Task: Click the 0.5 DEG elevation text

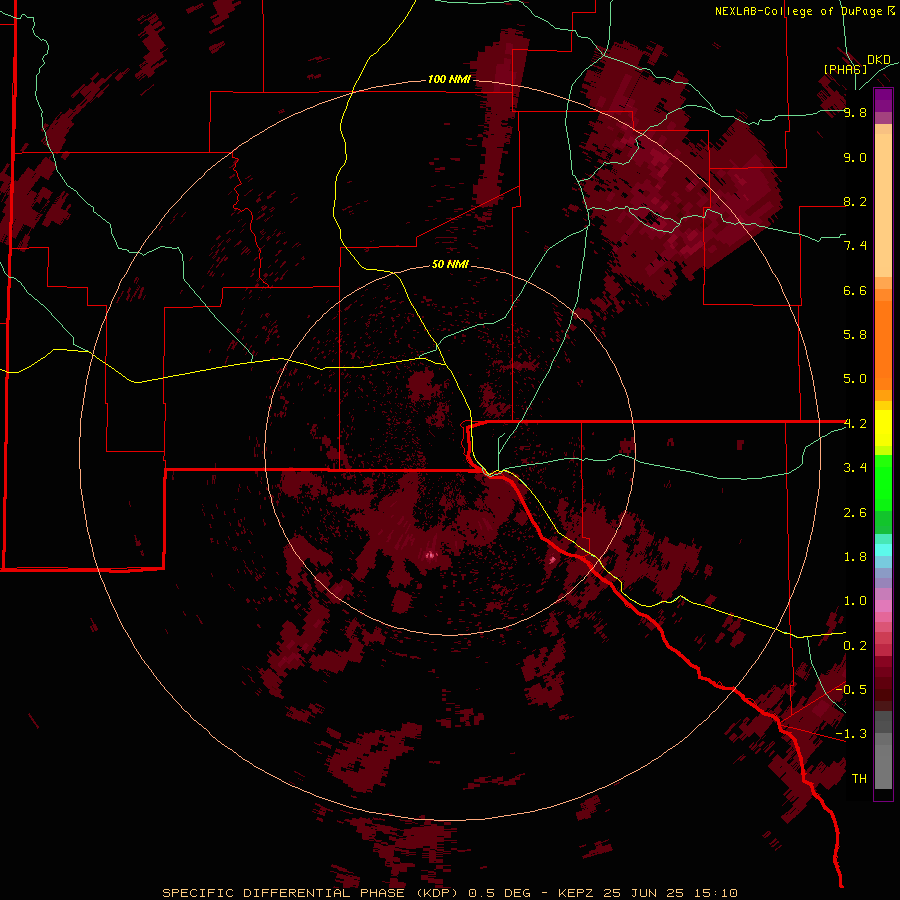Action: [499, 893]
